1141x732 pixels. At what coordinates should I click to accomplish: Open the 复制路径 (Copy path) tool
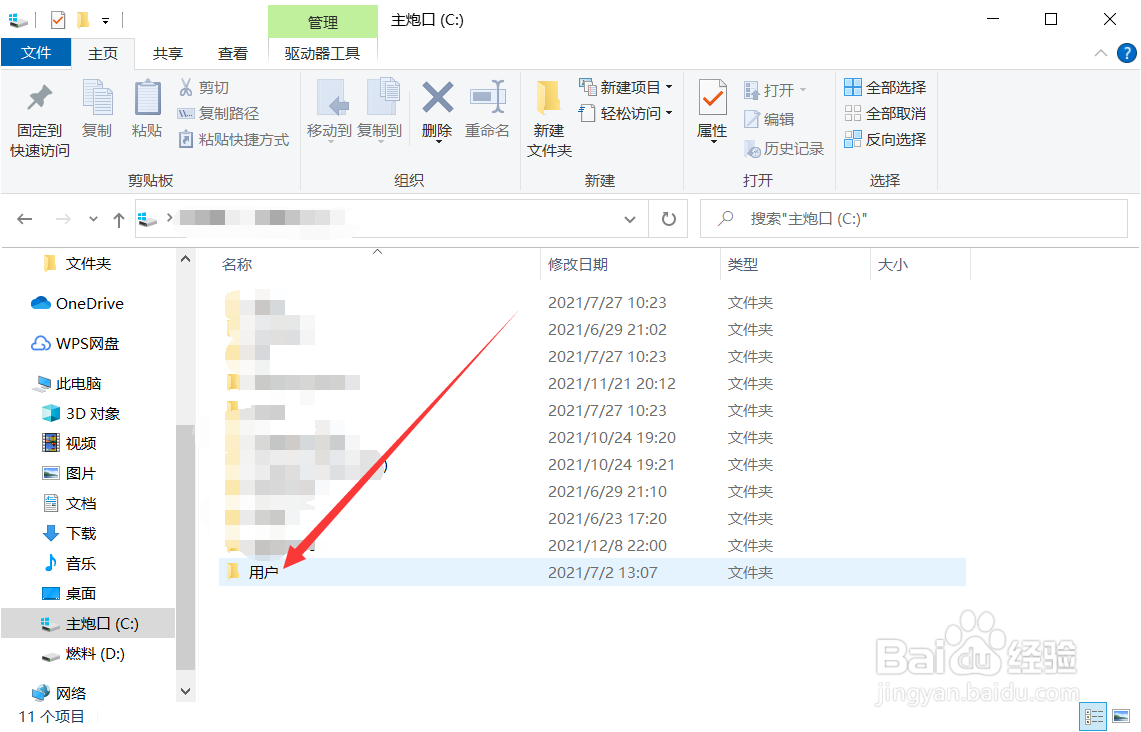[214, 112]
